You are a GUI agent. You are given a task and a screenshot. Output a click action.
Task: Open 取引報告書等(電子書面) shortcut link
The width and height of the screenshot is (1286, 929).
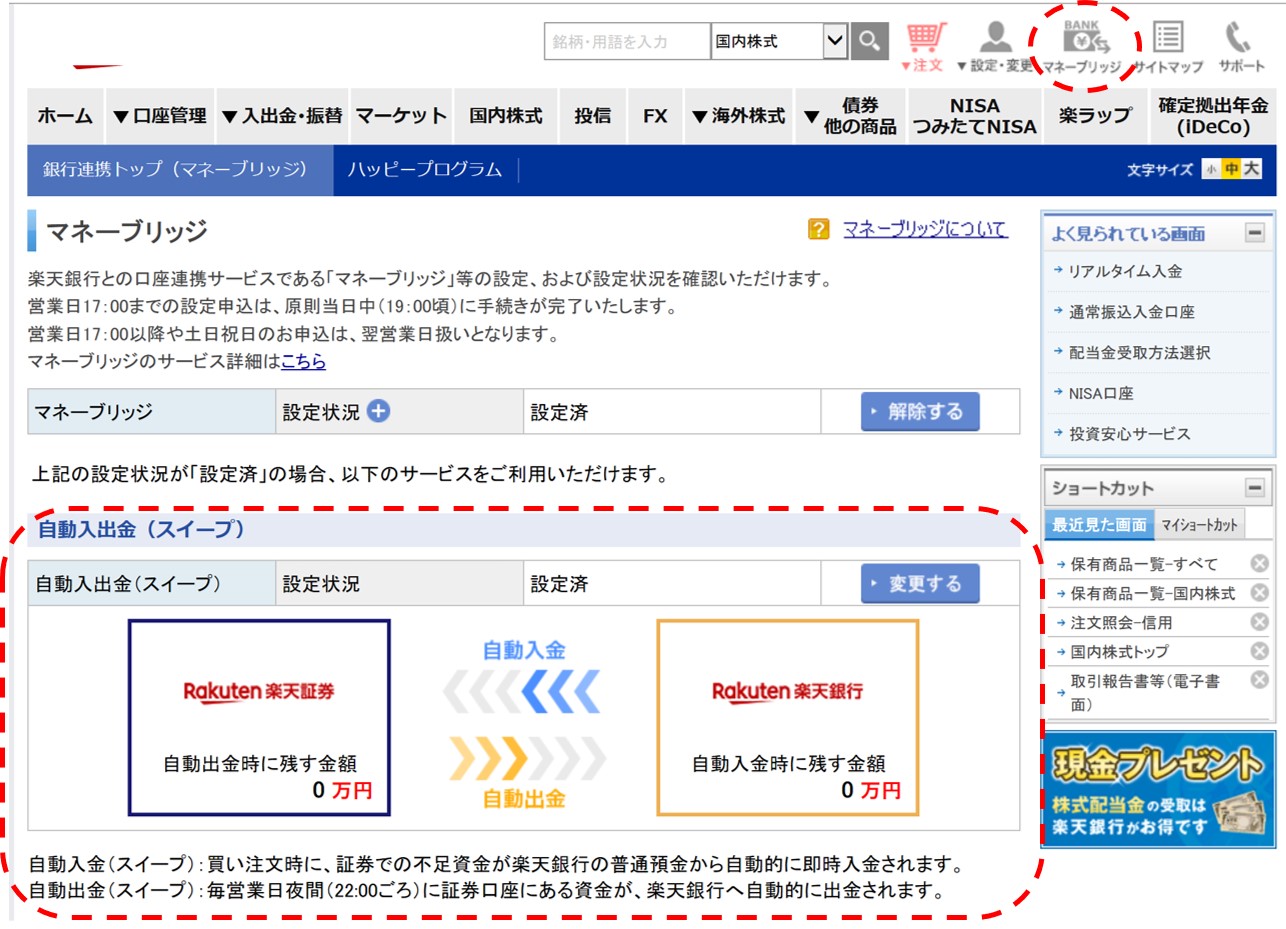coord(1144,693)
